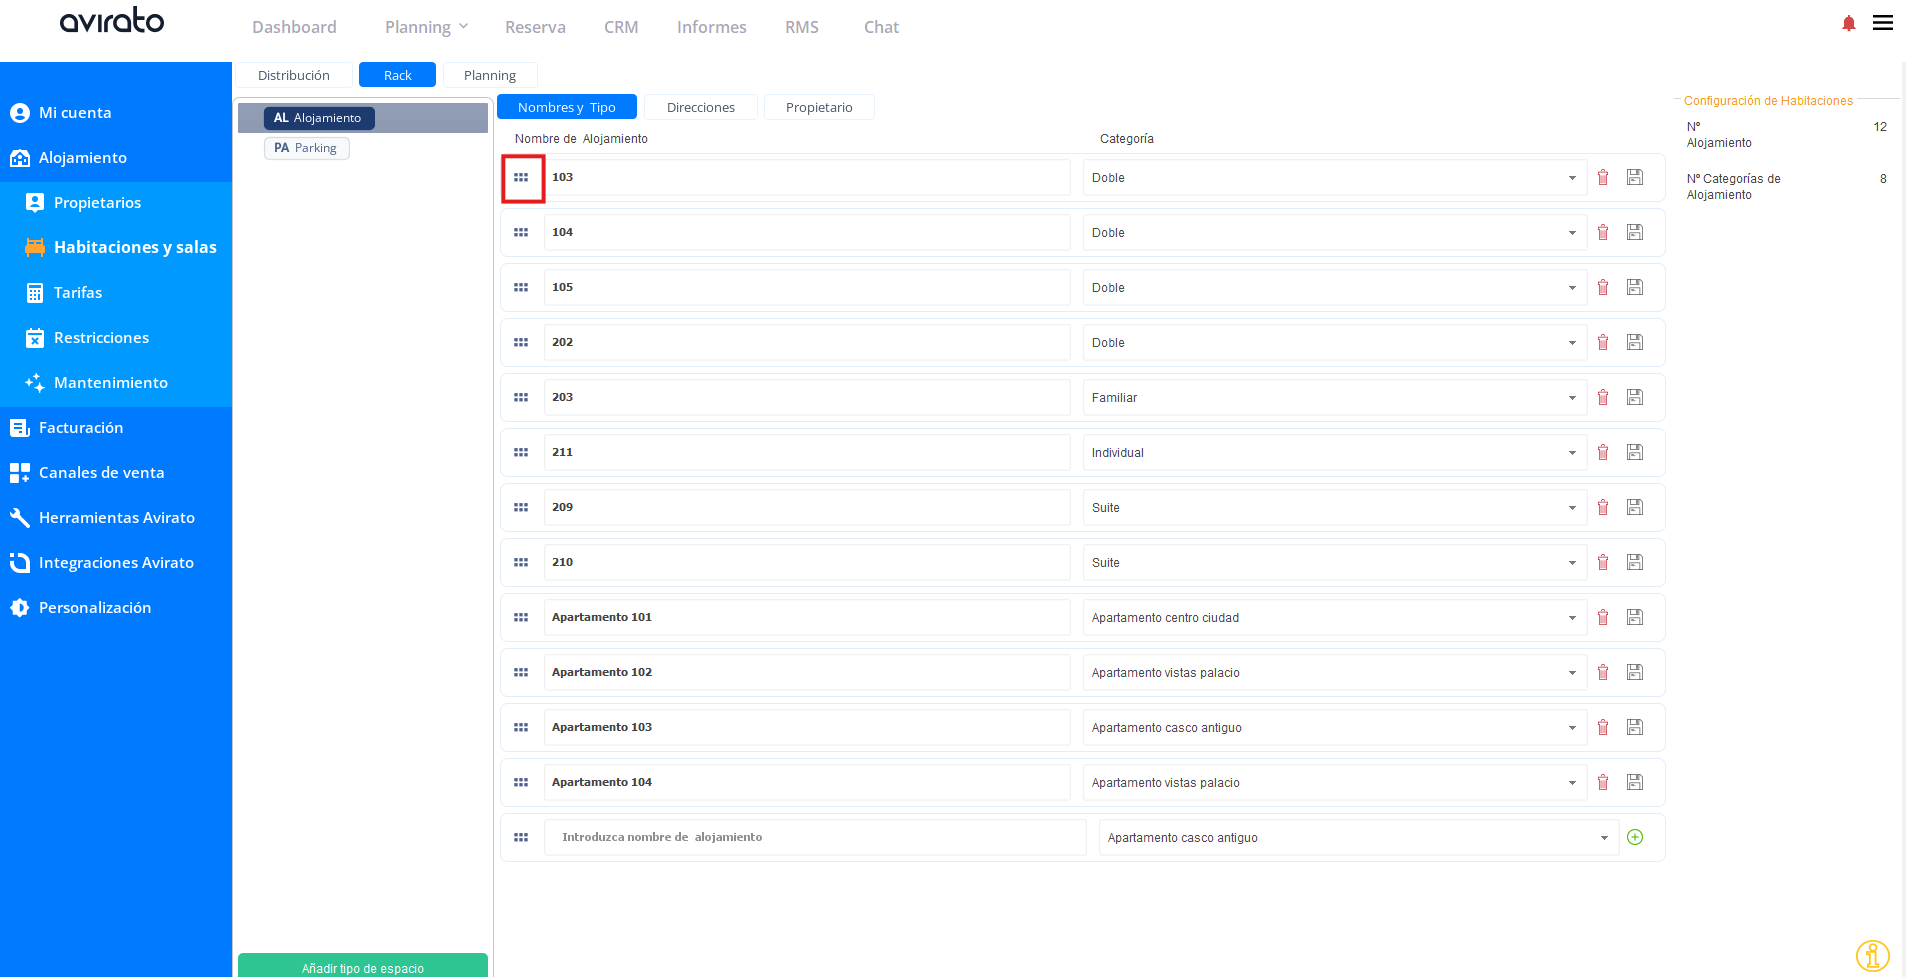Screen dimensions: 1906x977
Task: Click the name field of room 202
Action: tap(807, 342)
